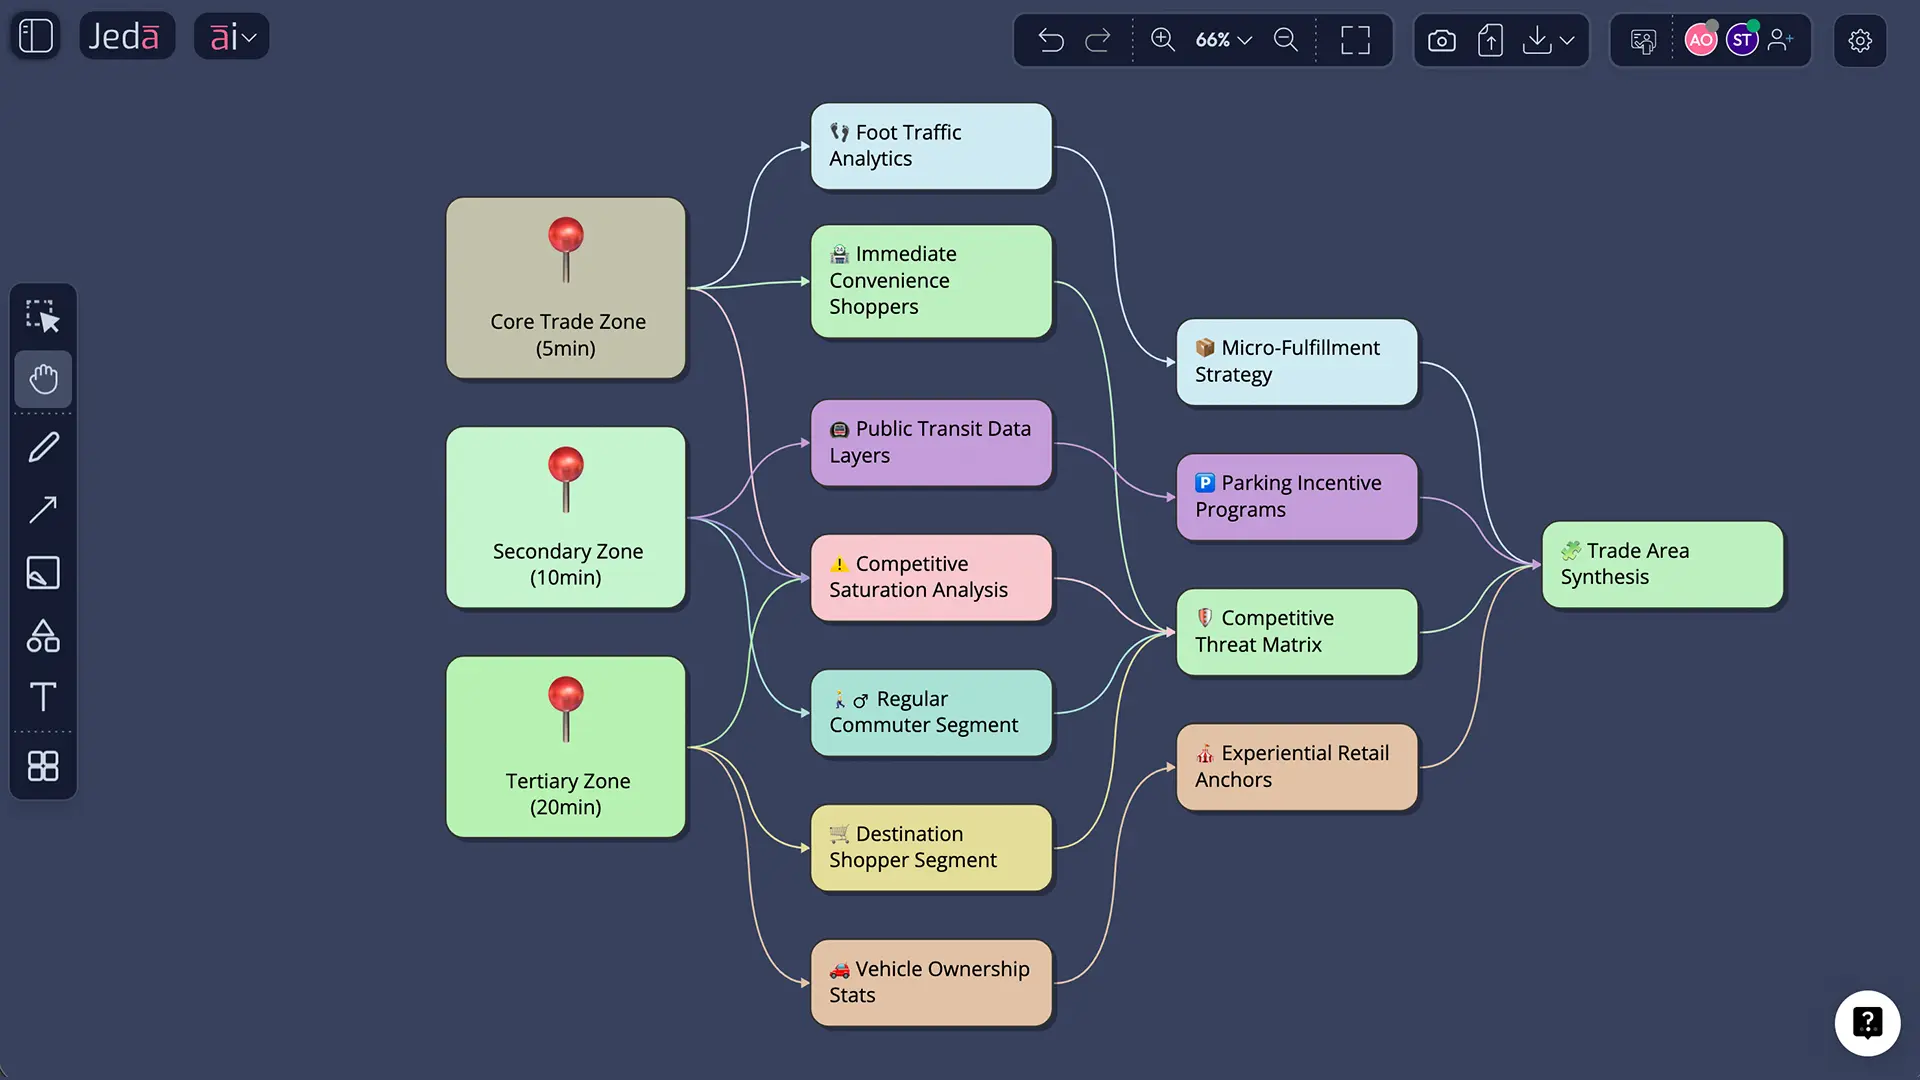Open the presentation mode icon
Viewport: 1920px width, 1080px height.
click(1641, 40)
